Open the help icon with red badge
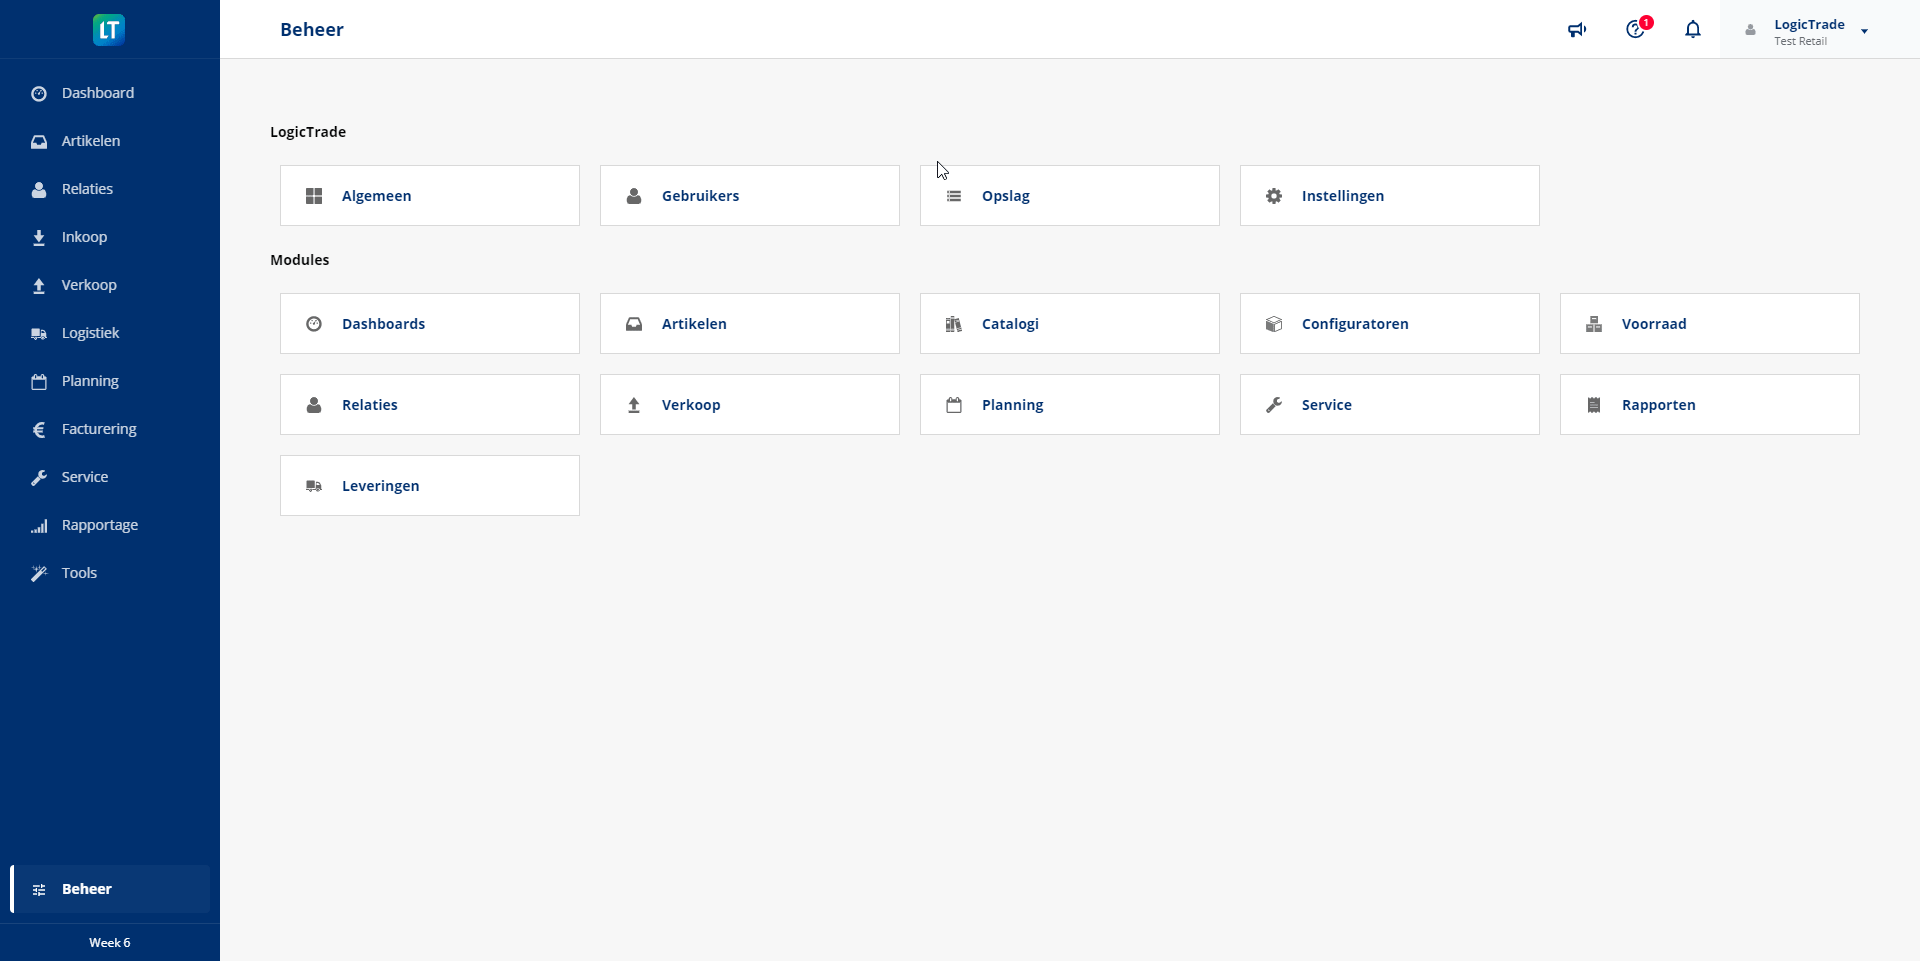1920x961 pixels. point(1635,30)
